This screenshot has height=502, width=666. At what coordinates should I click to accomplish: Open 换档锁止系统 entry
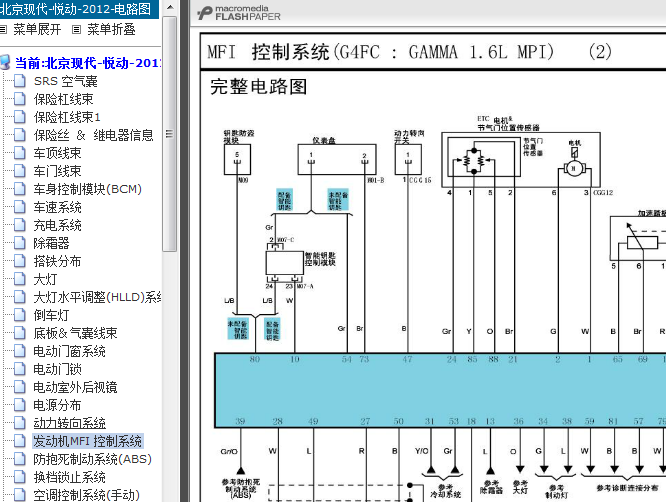70,477
